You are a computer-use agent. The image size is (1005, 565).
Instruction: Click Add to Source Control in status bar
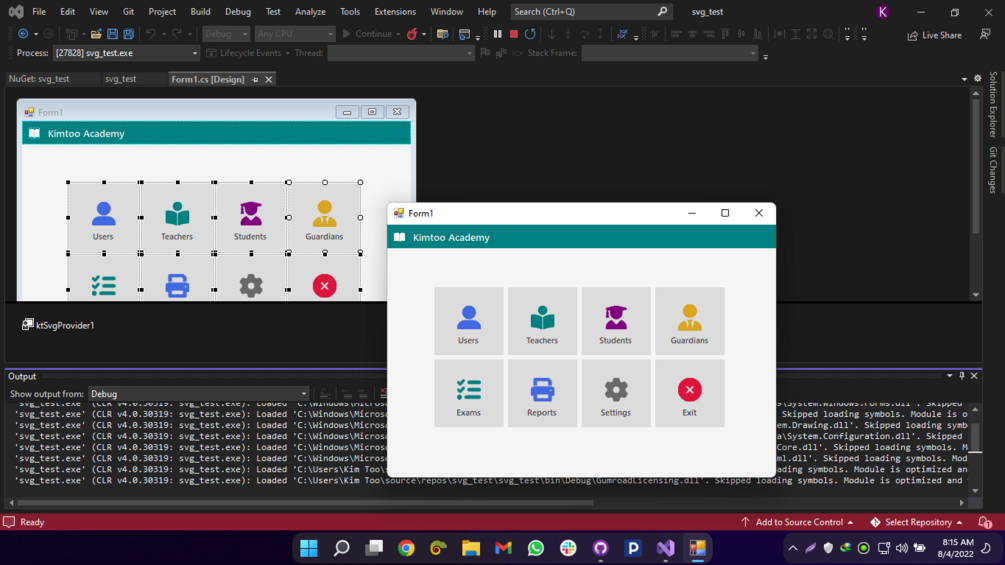(x=799, y=523)
